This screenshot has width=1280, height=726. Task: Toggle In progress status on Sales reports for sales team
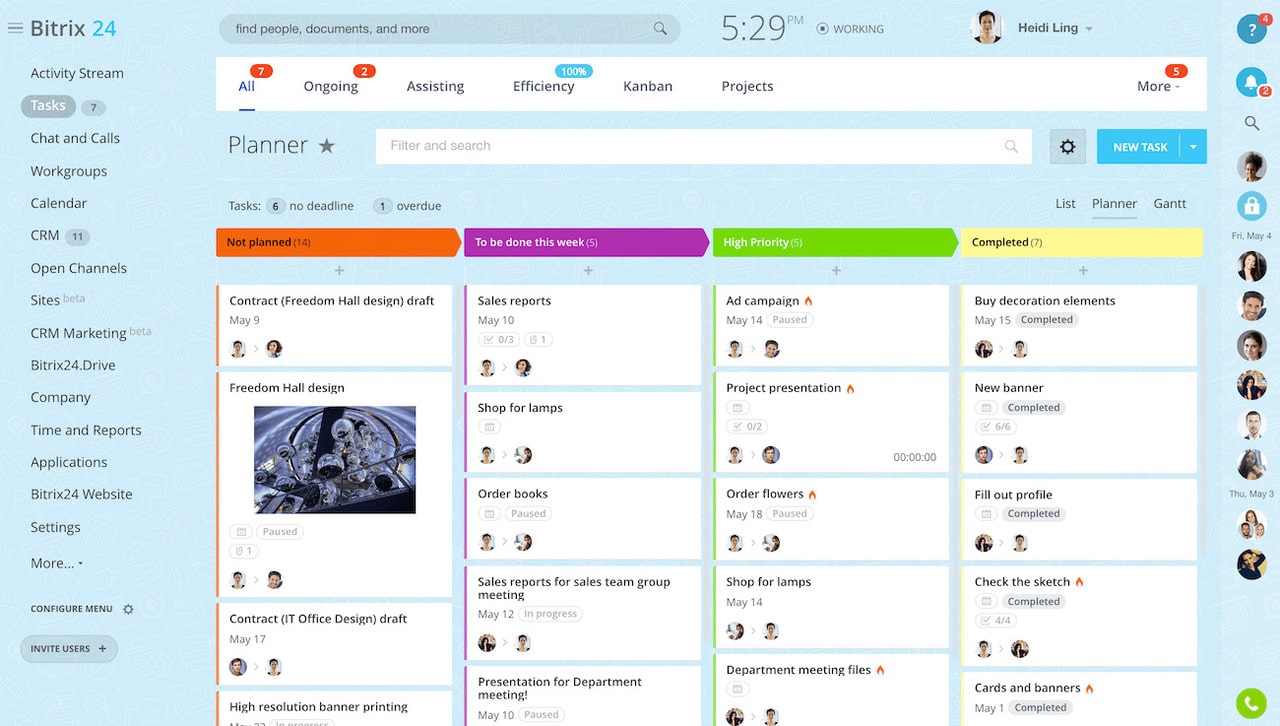pos(550,614)
